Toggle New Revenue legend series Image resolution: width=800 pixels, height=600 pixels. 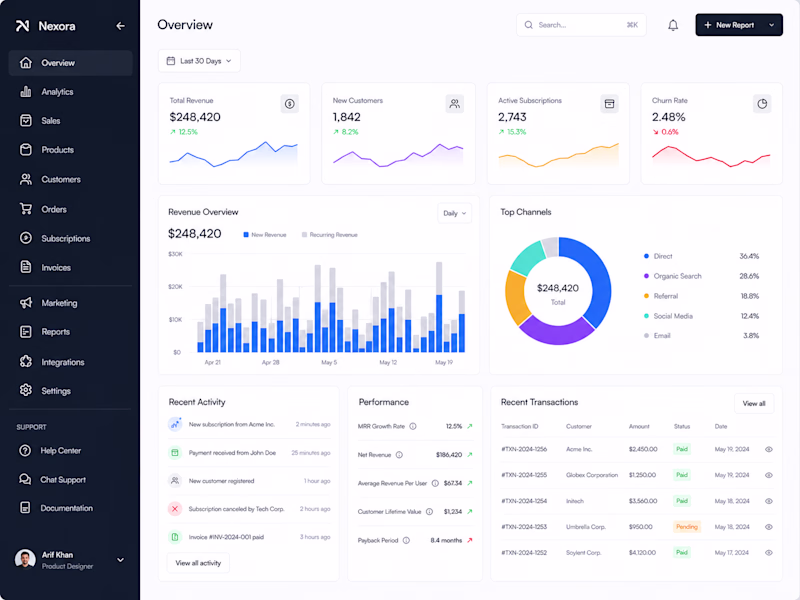pyautogui.click(x=265, y=235)
